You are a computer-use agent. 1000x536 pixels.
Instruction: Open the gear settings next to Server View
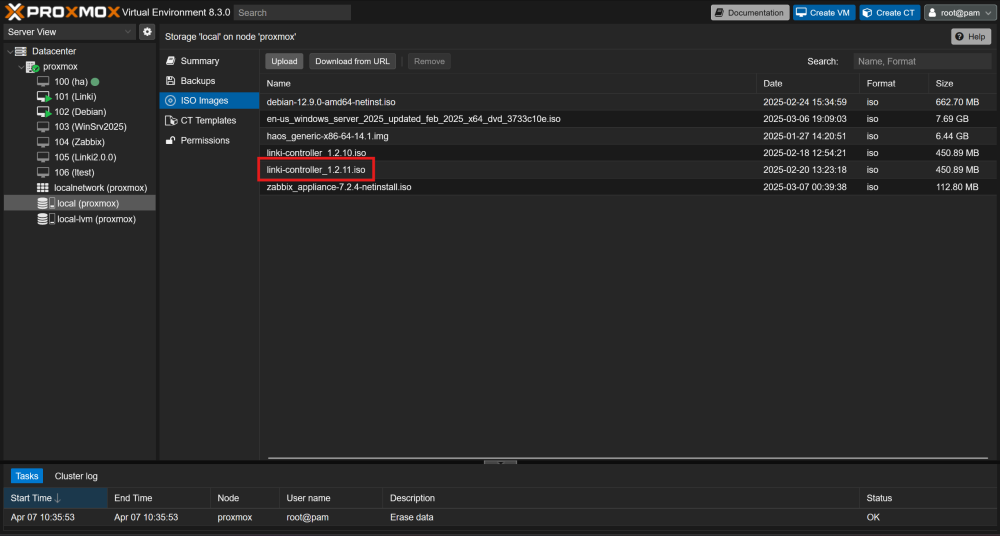coord(147,31)
